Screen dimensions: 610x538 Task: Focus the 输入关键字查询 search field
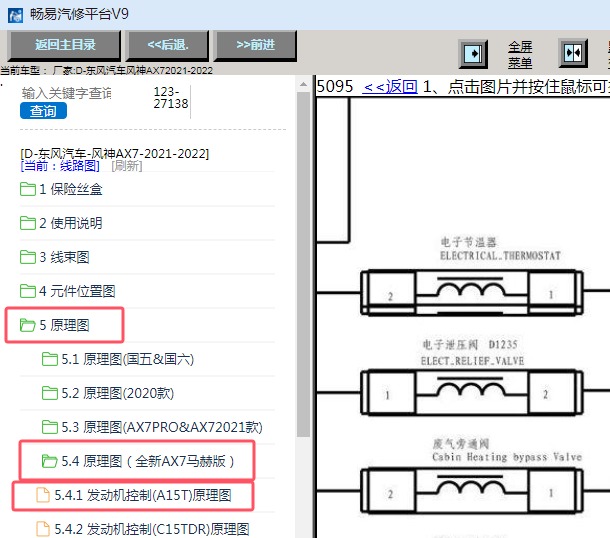click(x=67, y=93)
